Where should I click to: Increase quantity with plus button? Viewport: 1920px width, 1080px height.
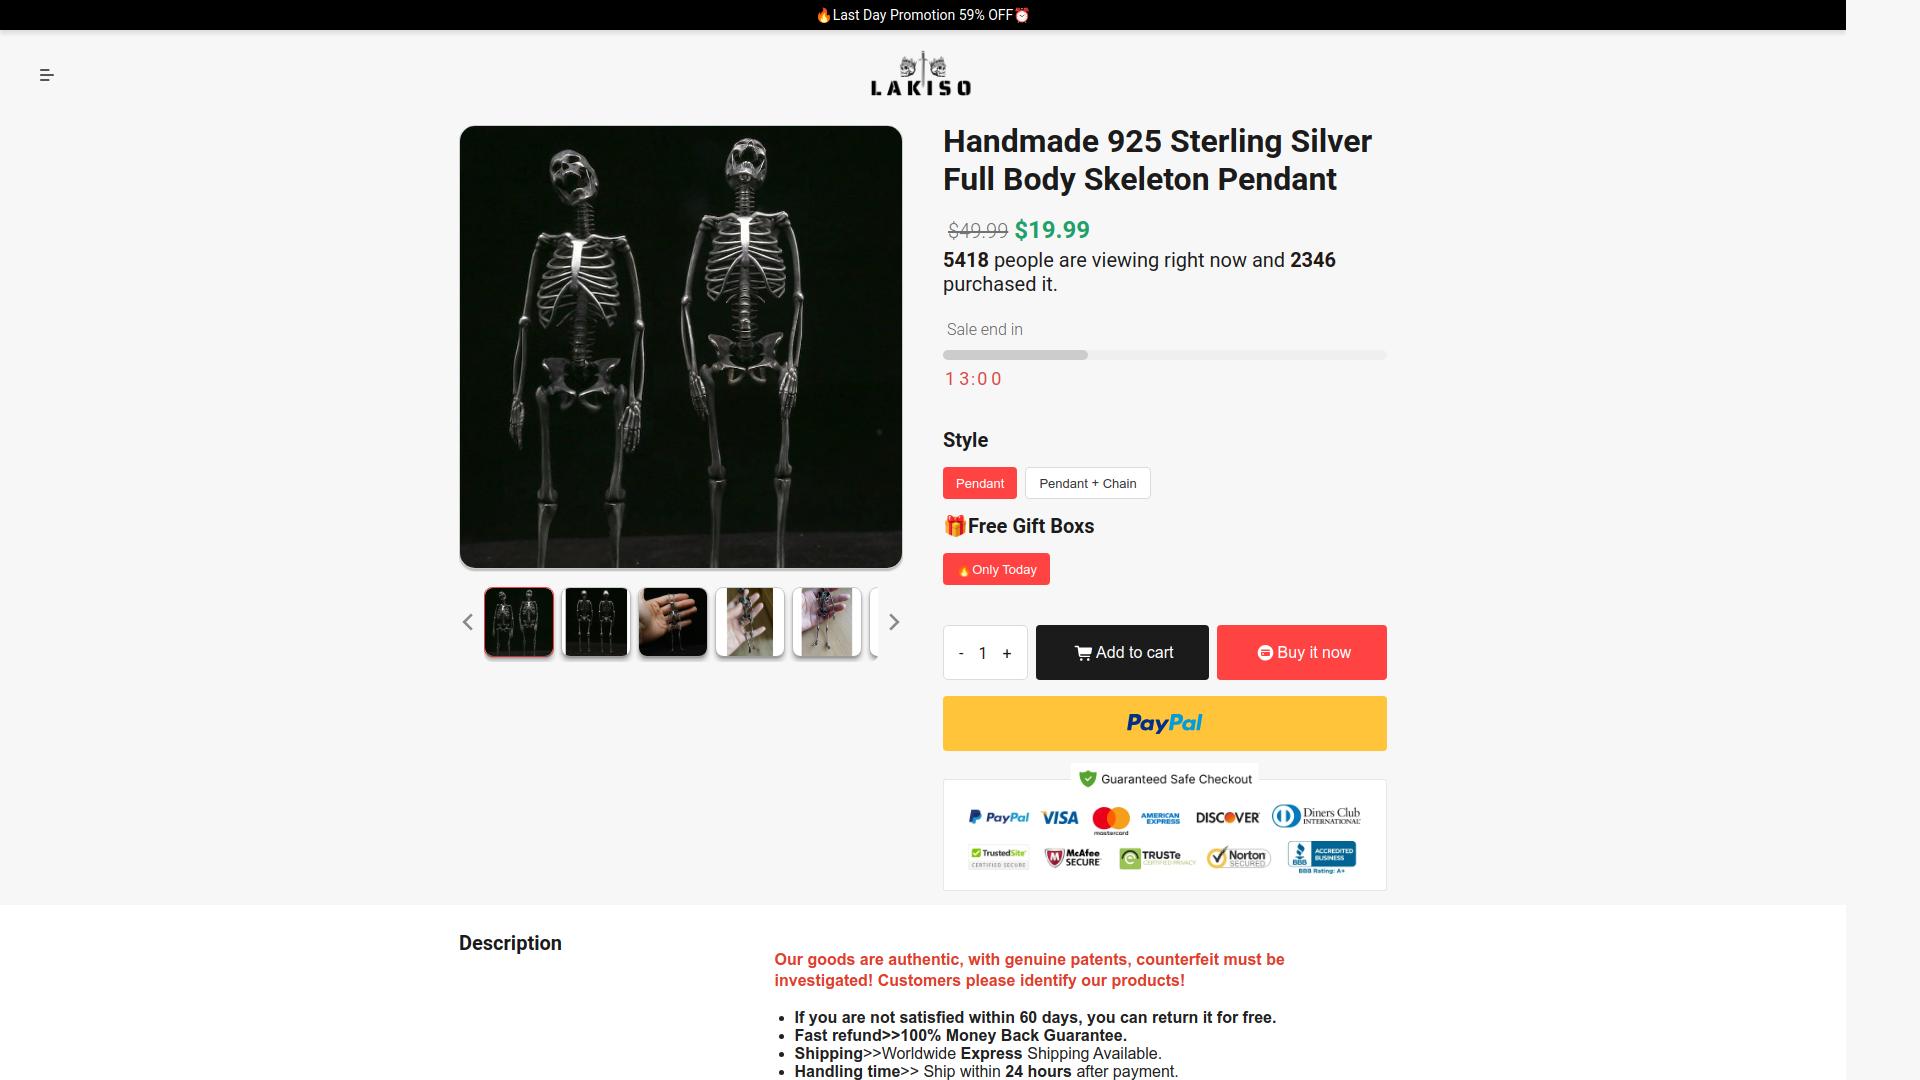click(1007, 653)
